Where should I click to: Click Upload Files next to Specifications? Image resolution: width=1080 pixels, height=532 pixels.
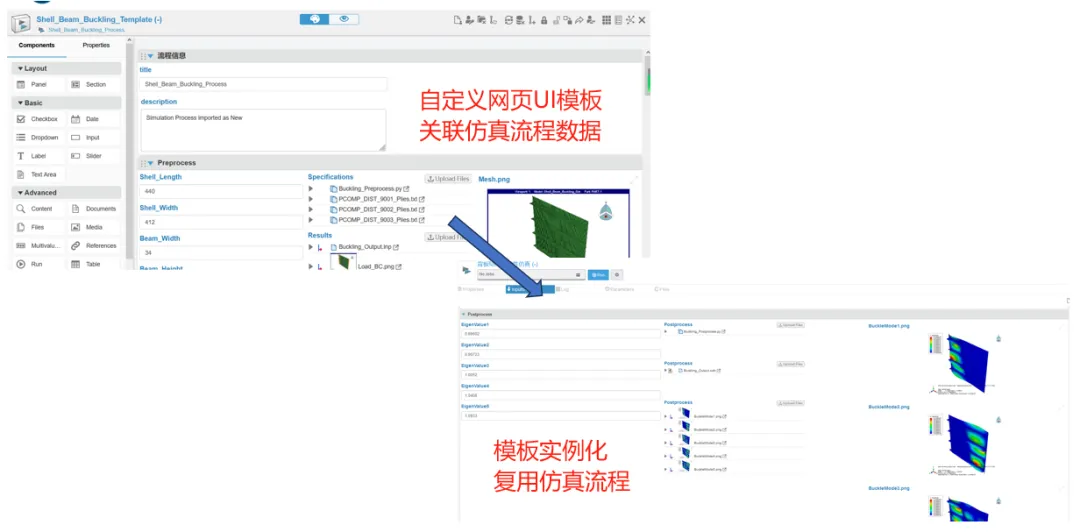[448, 179]
